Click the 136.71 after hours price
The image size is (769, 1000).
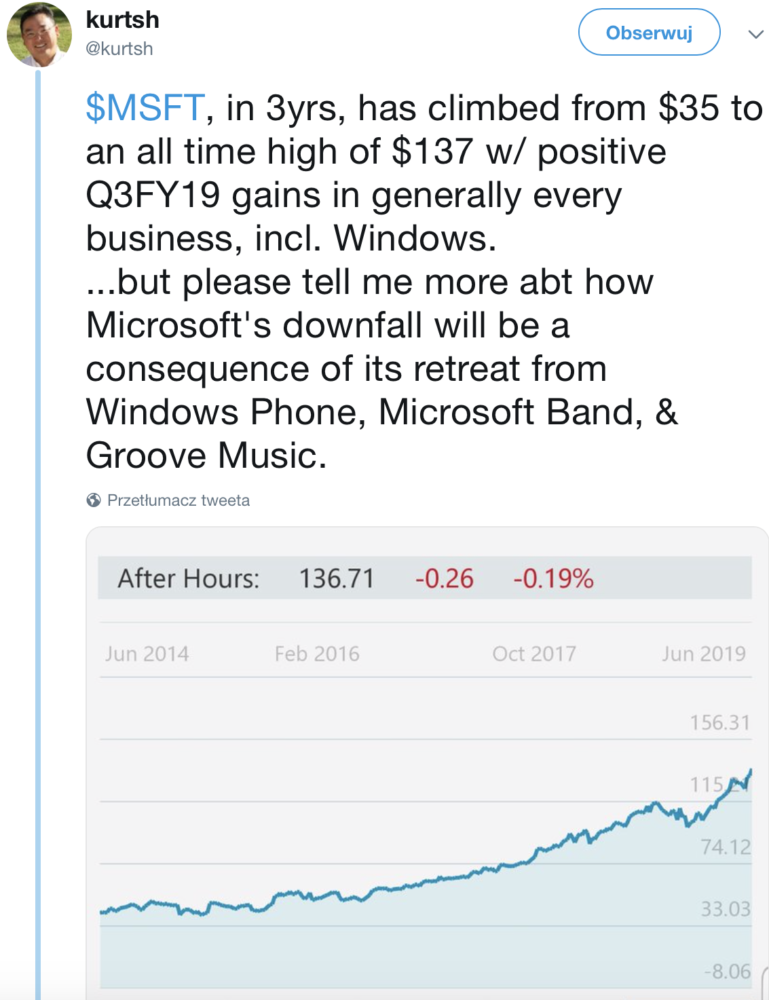tap(337, 578)
